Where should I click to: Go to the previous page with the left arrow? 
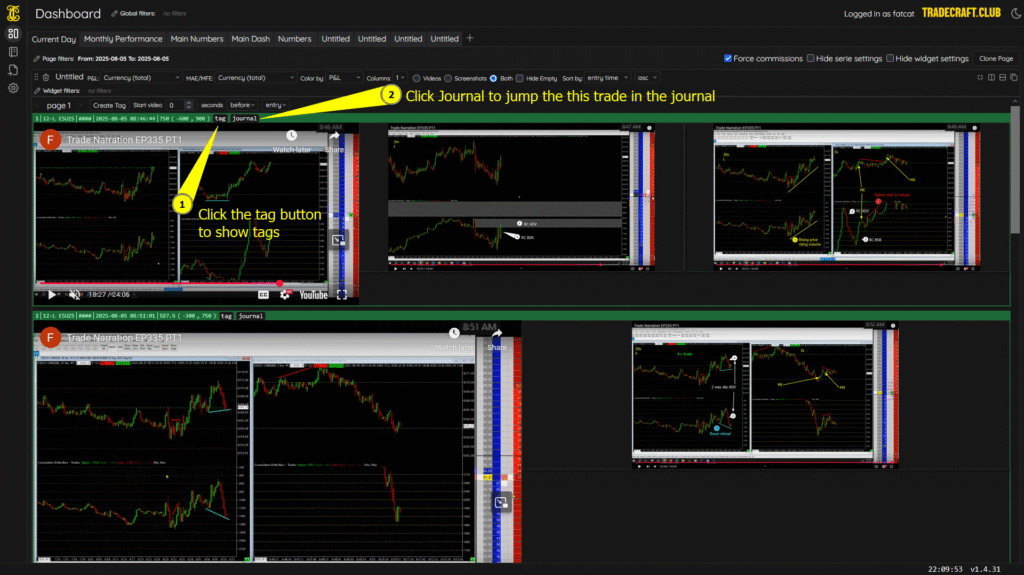pos(37,105)
